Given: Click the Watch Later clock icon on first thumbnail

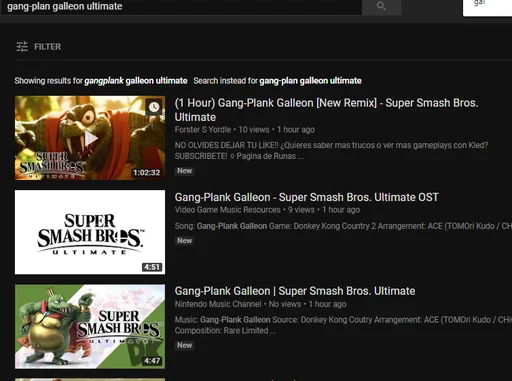Looking at the screenshot, I should [x=154, y=107].
